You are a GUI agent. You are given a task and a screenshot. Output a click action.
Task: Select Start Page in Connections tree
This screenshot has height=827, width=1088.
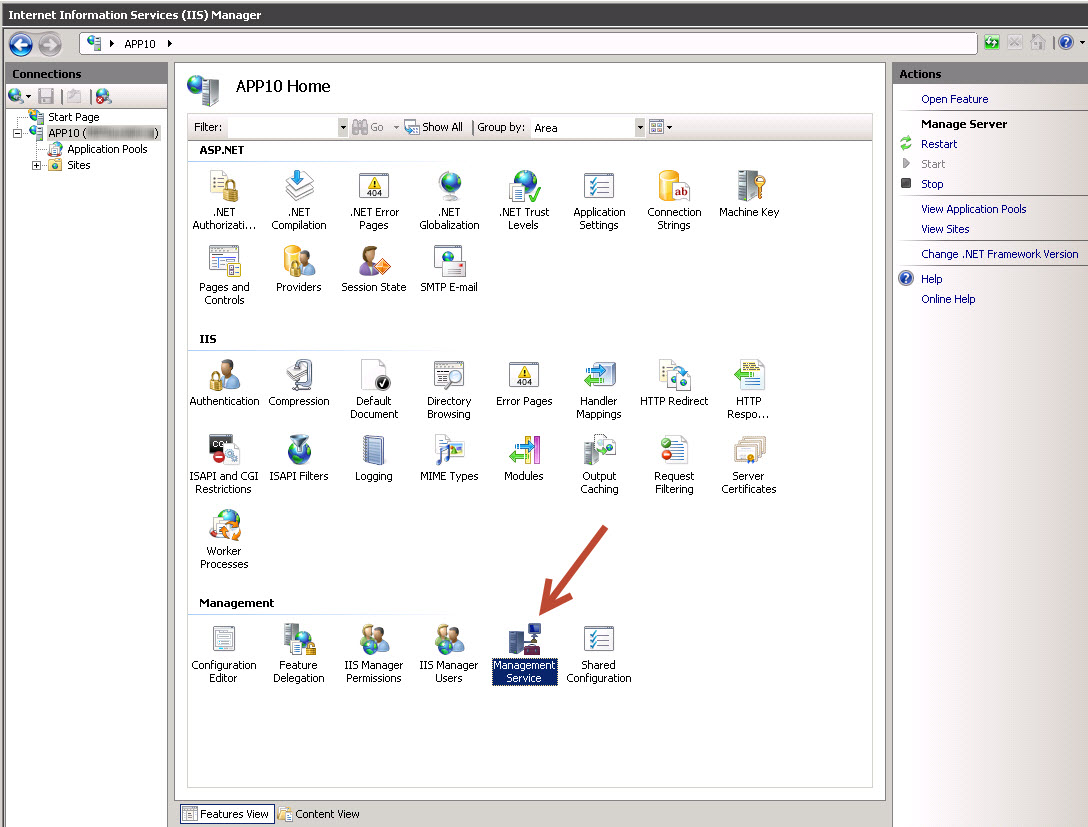[x=74, y=117]
